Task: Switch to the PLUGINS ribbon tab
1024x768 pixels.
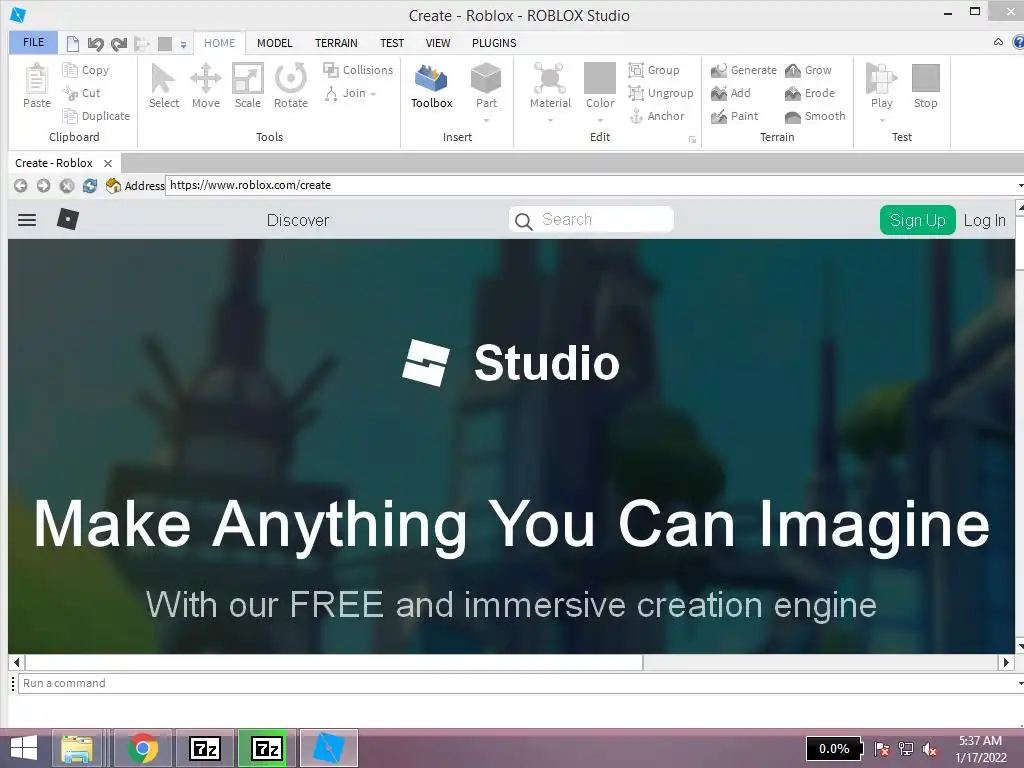Action: pos(494,43)
